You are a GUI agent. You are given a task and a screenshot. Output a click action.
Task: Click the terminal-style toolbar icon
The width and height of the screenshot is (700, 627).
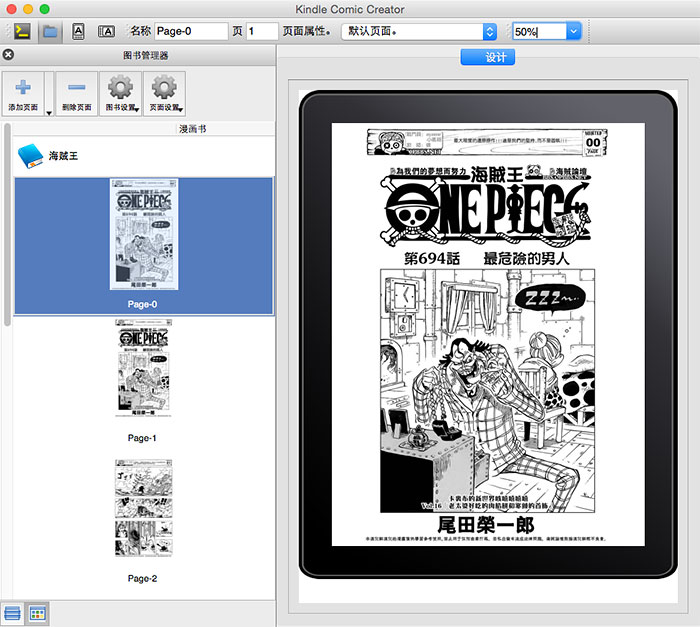coord(22,31)
